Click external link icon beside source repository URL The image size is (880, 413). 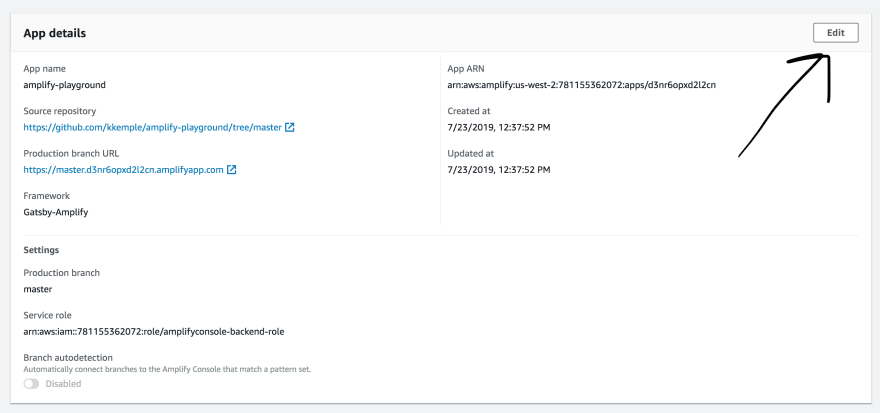tap(290, 127)
